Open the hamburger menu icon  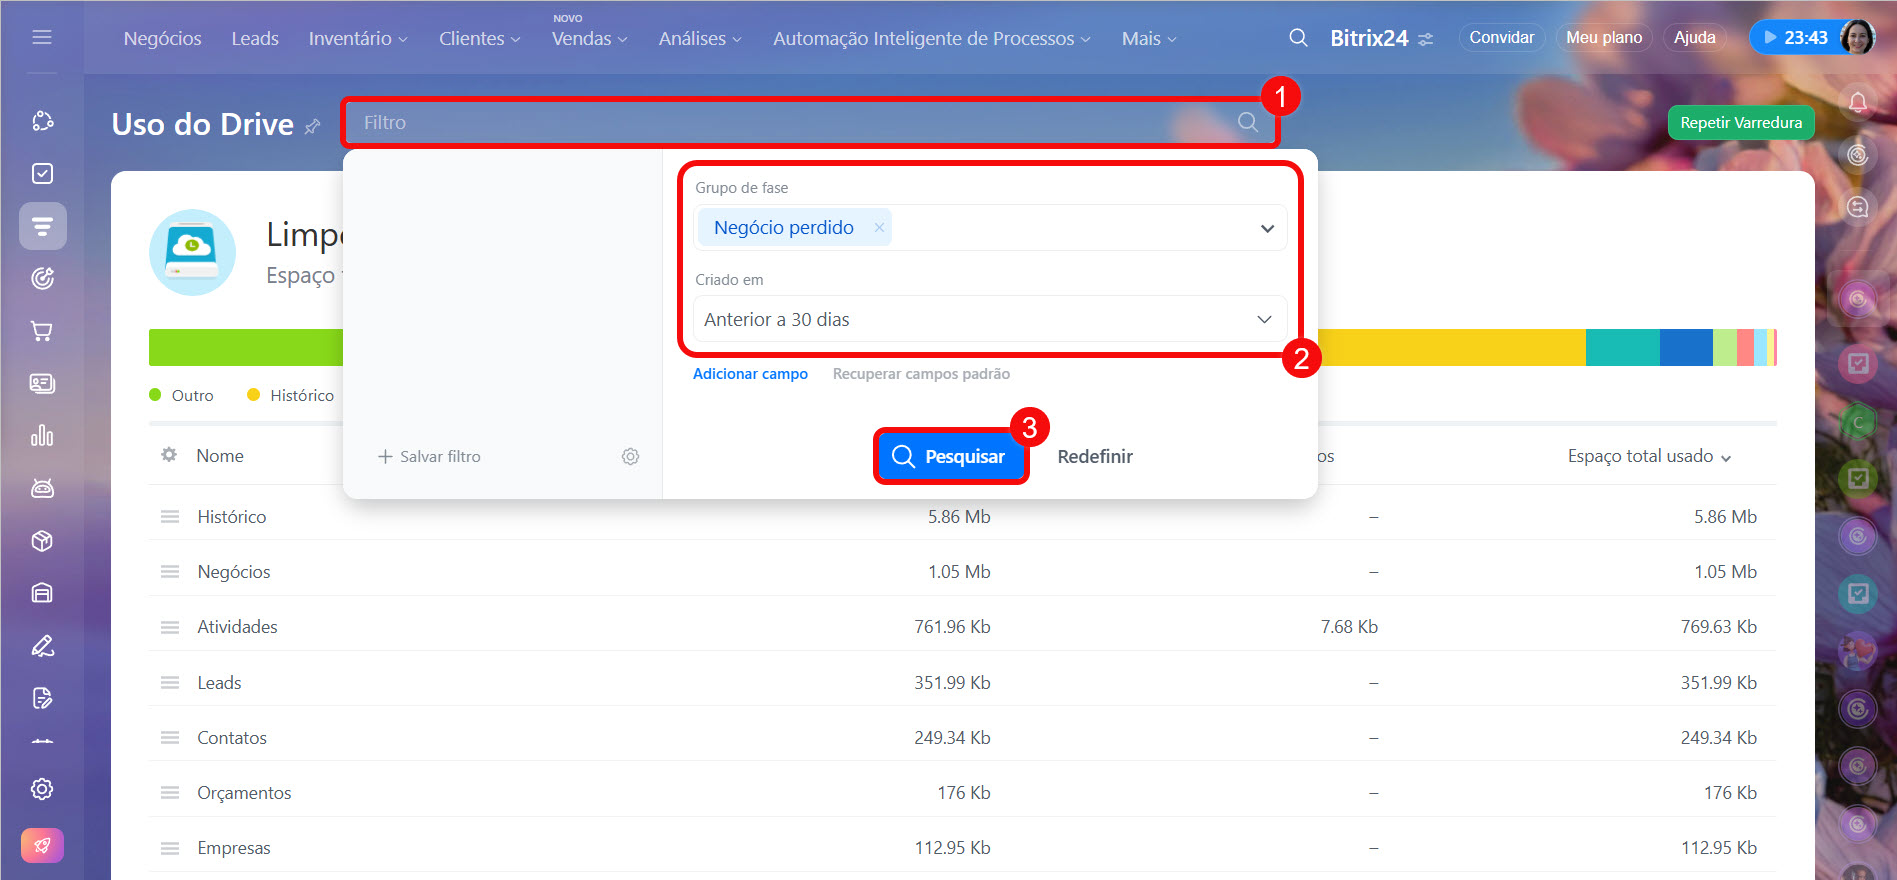[x=42, y=37]
